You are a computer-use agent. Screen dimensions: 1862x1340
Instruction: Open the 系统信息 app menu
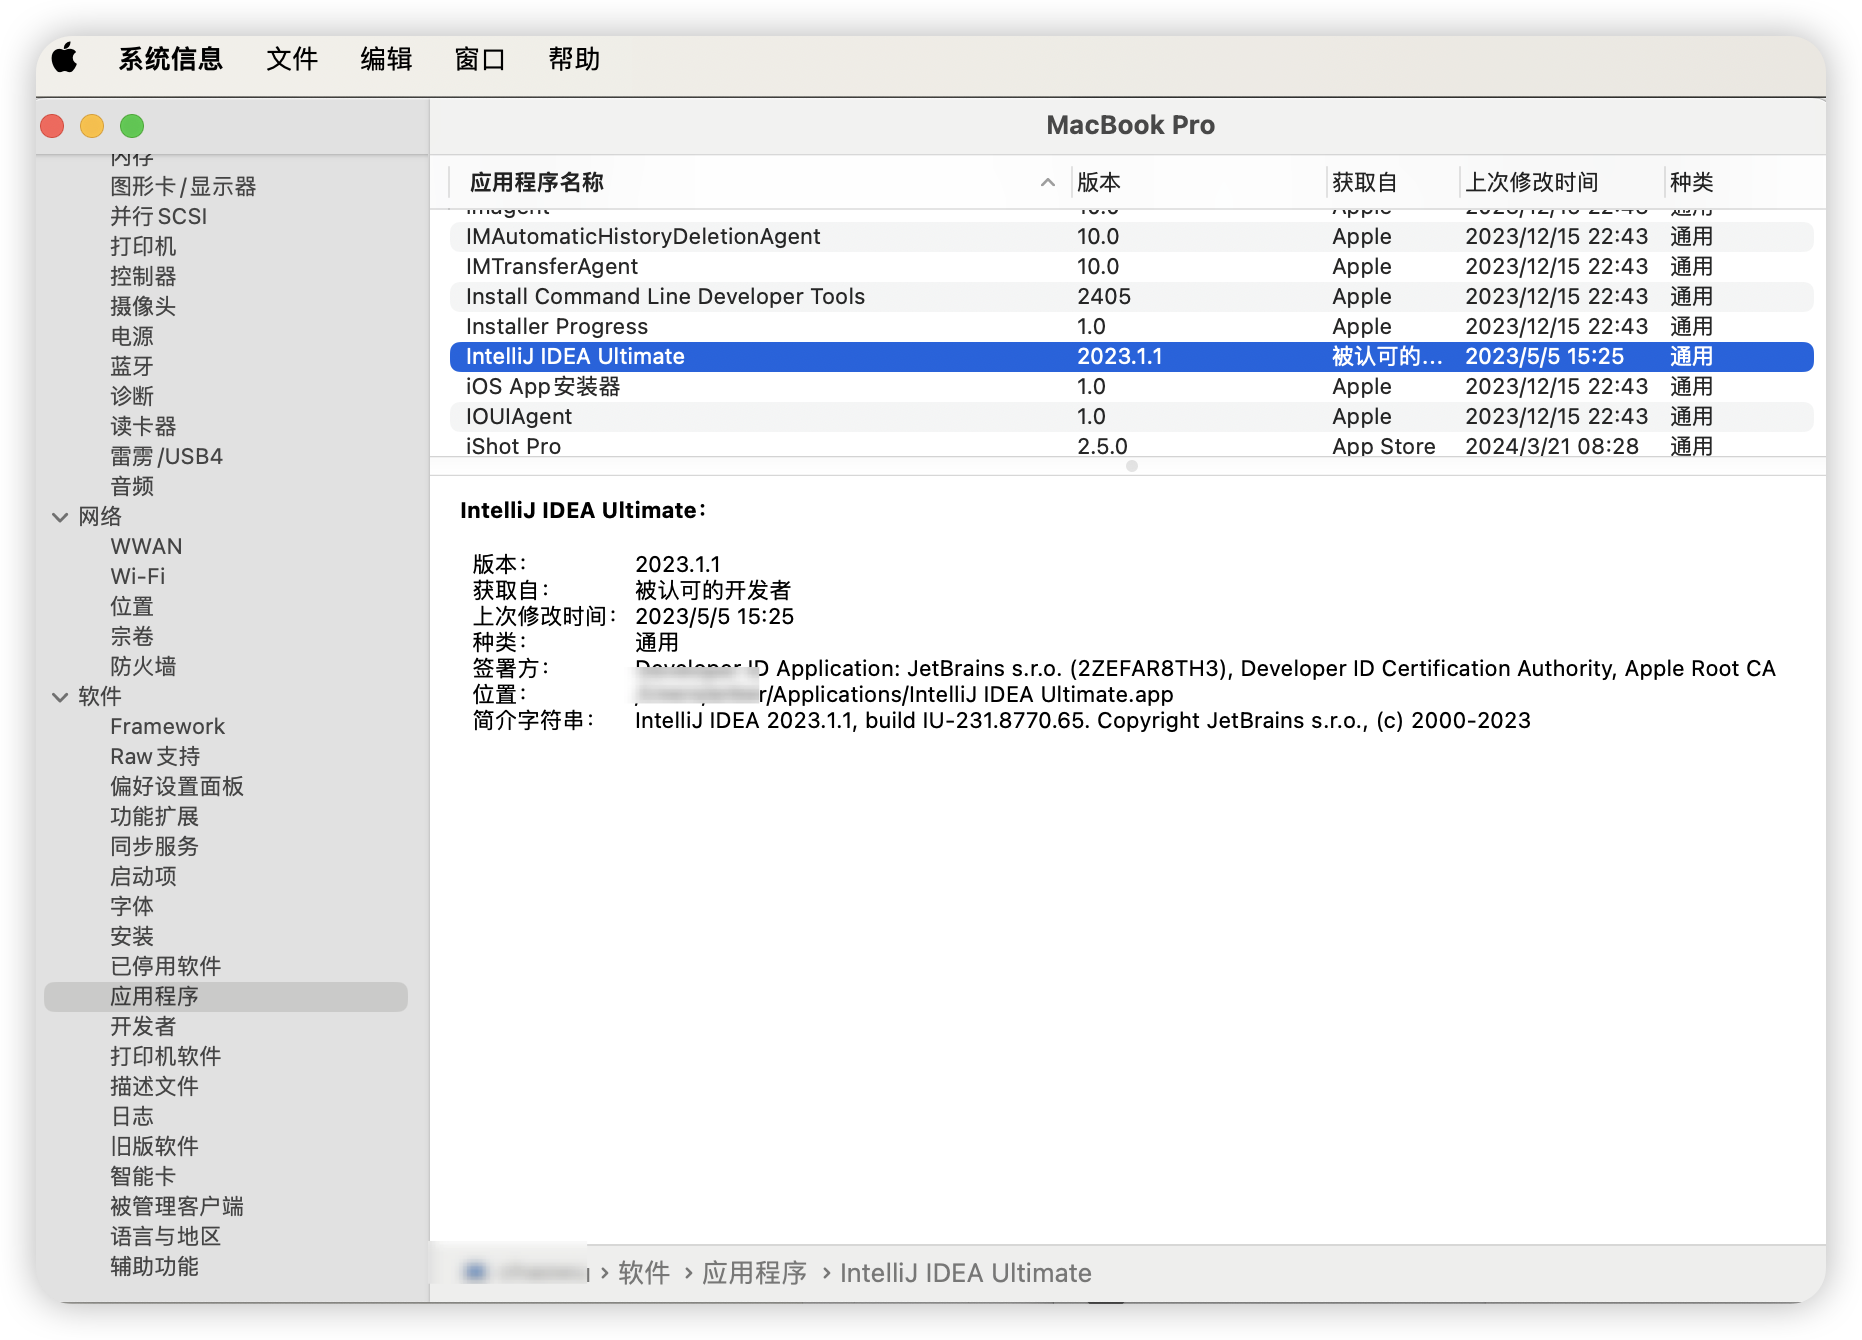click(170, 59)
